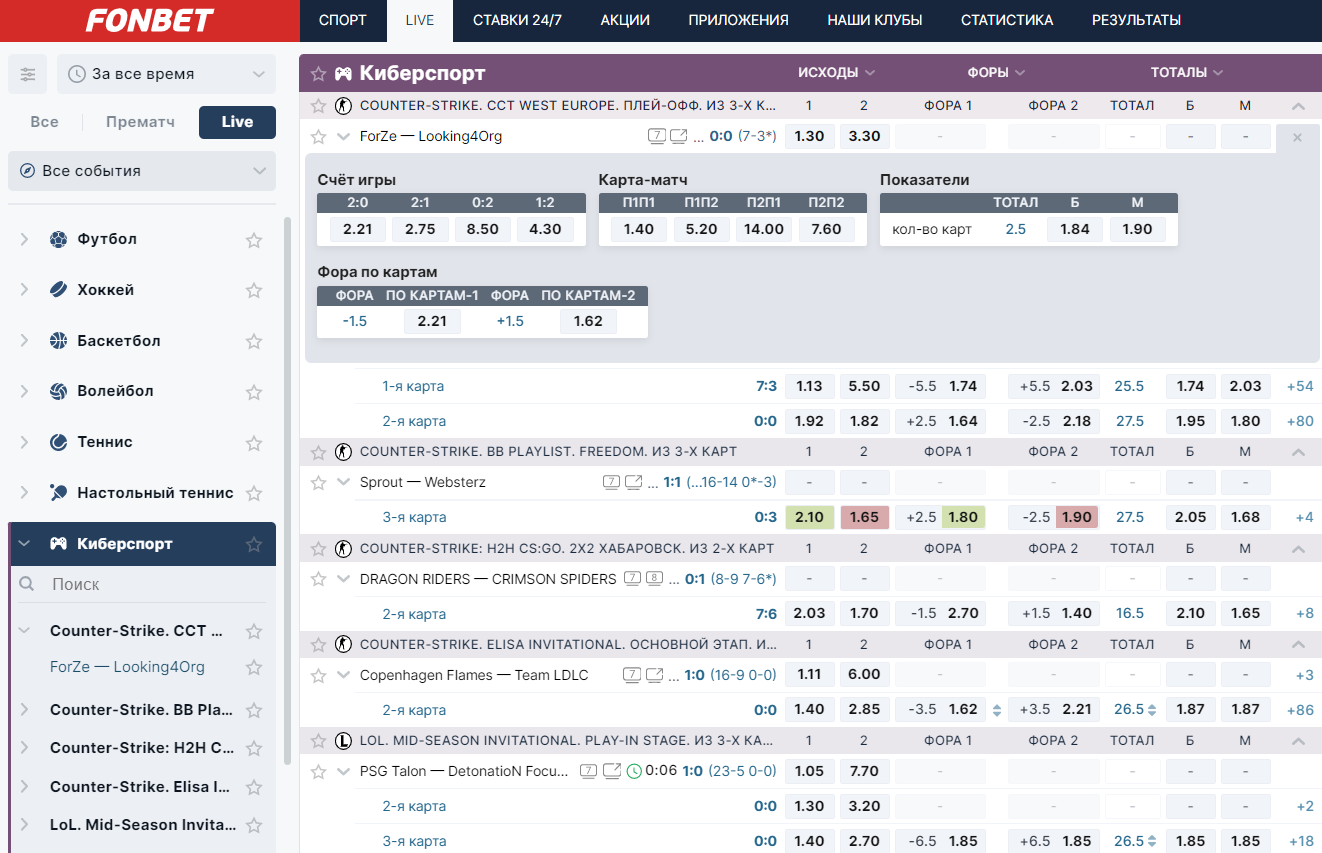Open the СТАТИСТИКА top tab

[1007, 20]
